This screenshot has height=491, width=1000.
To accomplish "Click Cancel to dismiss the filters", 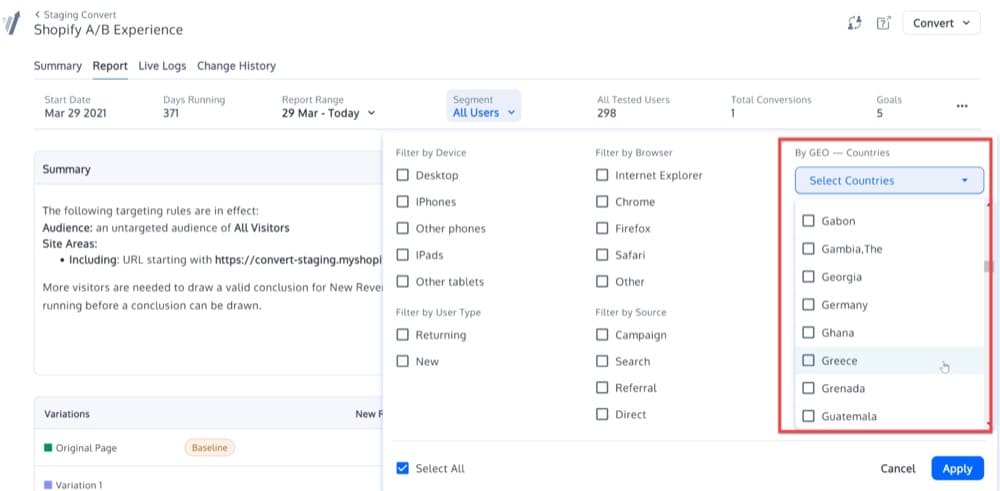I will click(x=897, y=468).
